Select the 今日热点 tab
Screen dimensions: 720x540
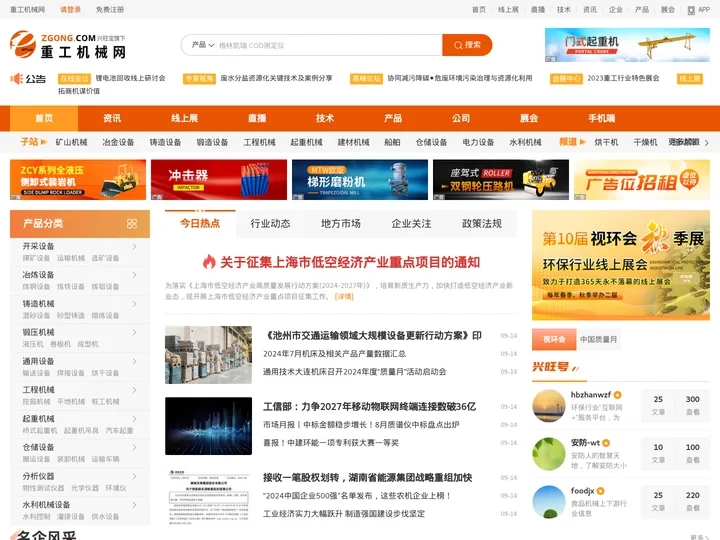coord(200,224)
